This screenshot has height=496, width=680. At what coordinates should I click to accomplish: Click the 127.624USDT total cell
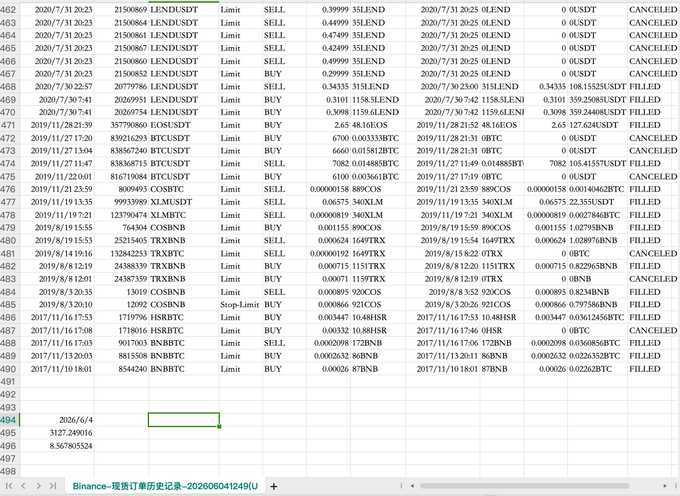coord(597,125)
